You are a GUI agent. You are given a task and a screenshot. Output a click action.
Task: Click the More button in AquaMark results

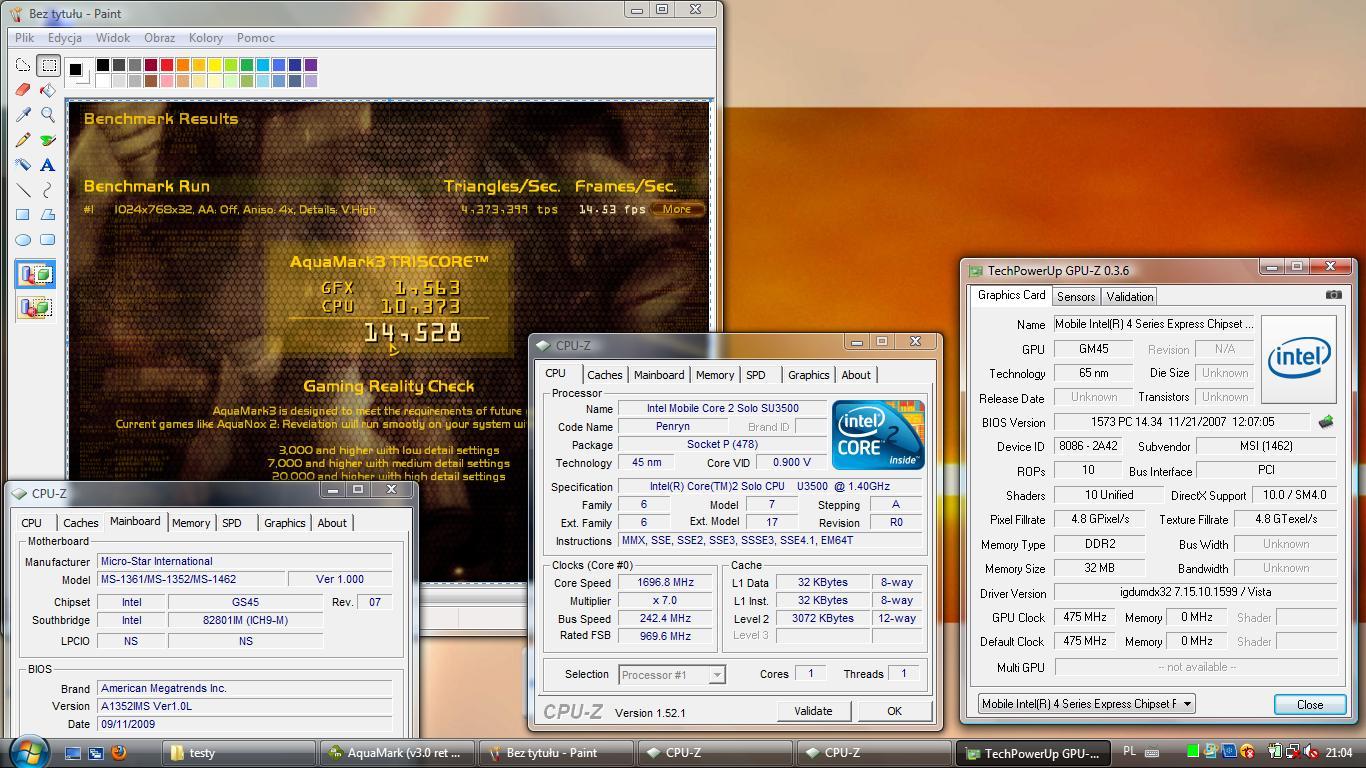677,209
